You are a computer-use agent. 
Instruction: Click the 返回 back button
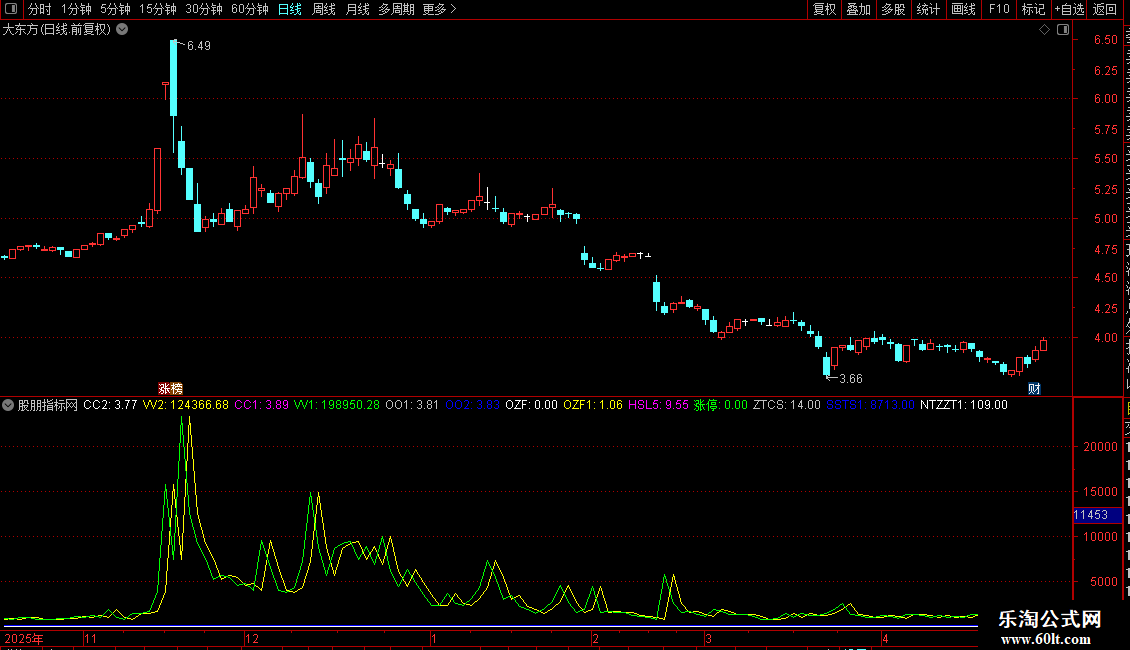(1105, 9)
